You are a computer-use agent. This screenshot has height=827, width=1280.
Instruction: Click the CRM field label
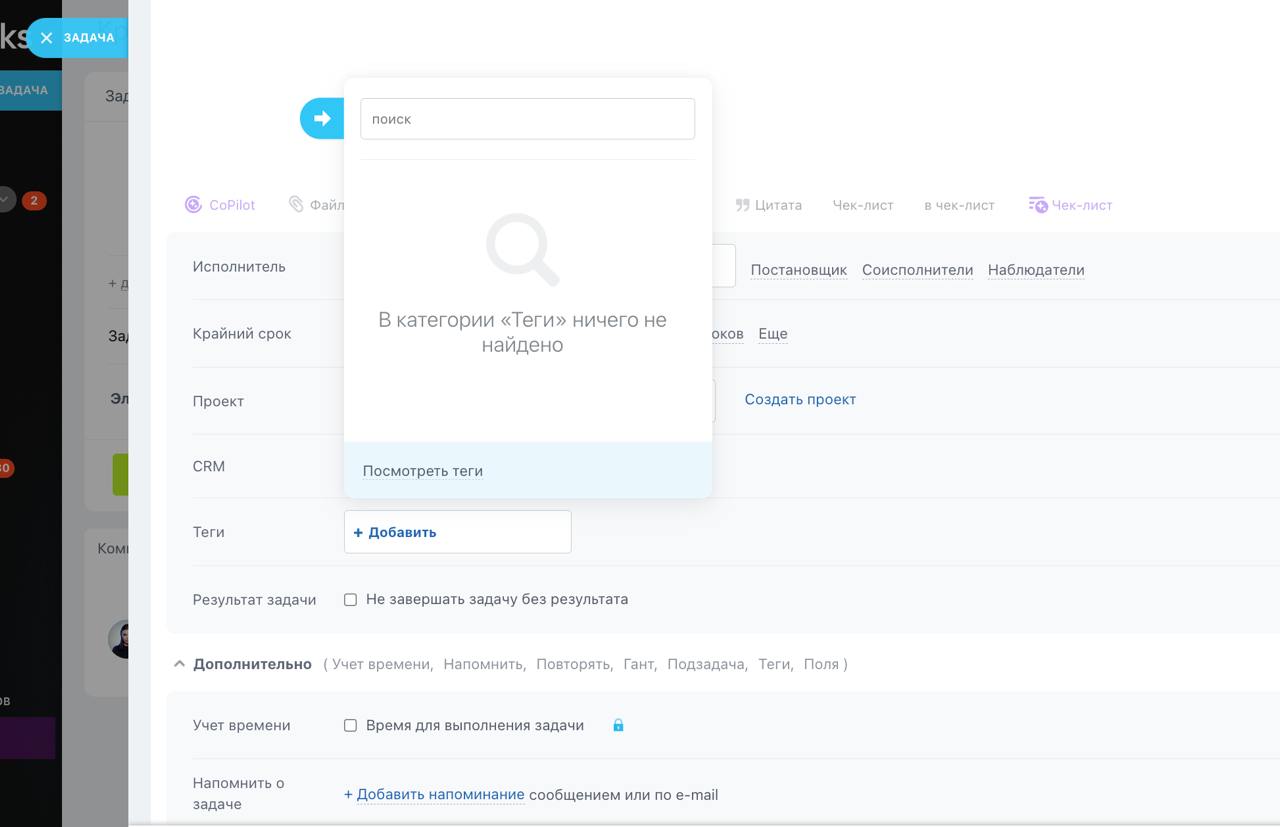(209, 466)
